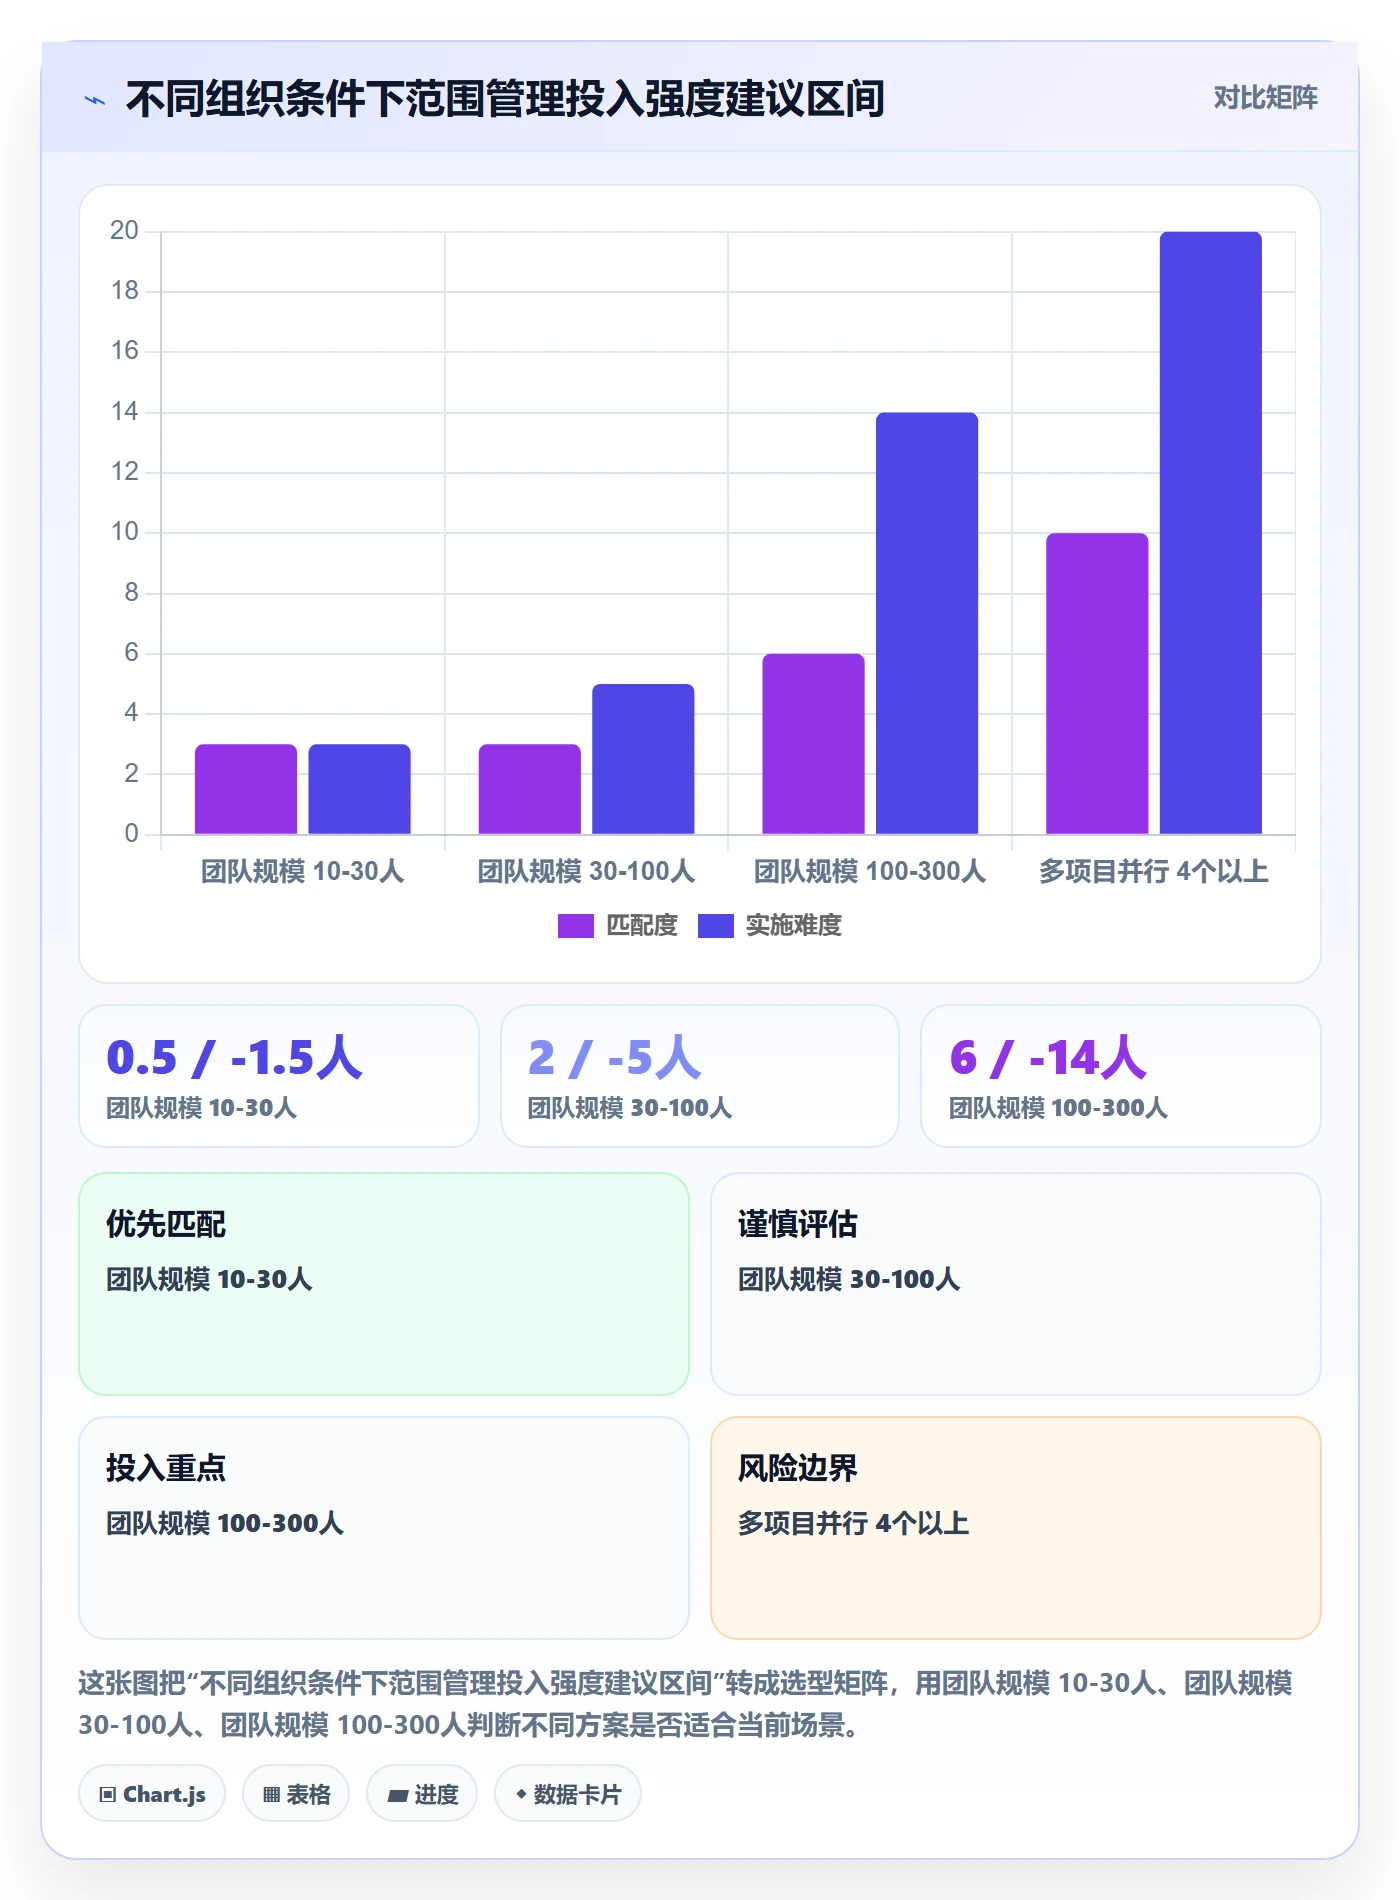The width and height of the screenshot is (1400, 1900).
Task: Click the x-axis label 团队规模 30-100人
Action: click(586, 872)
